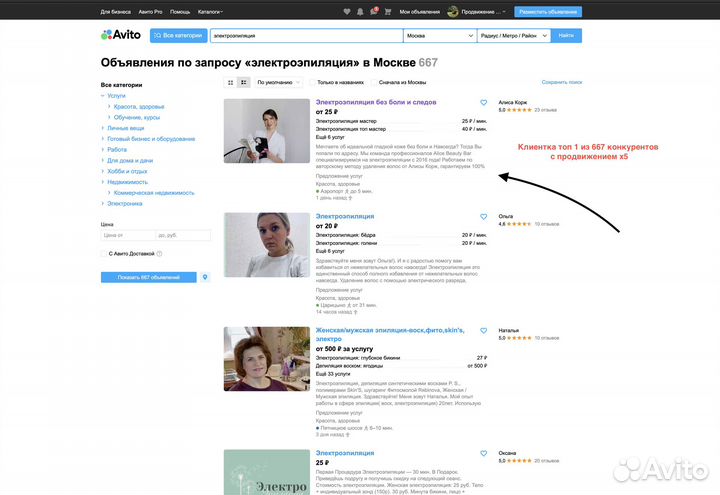Open the green Электро listing thumbnail
The image size is (720, 495).
pos(267,472)
